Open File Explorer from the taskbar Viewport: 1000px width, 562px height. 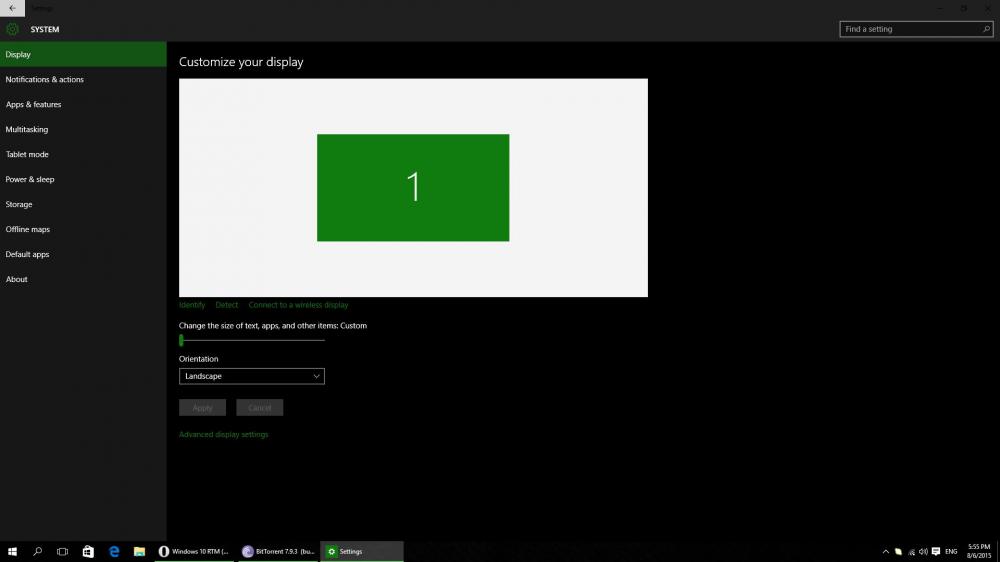[x=140, y=551]
